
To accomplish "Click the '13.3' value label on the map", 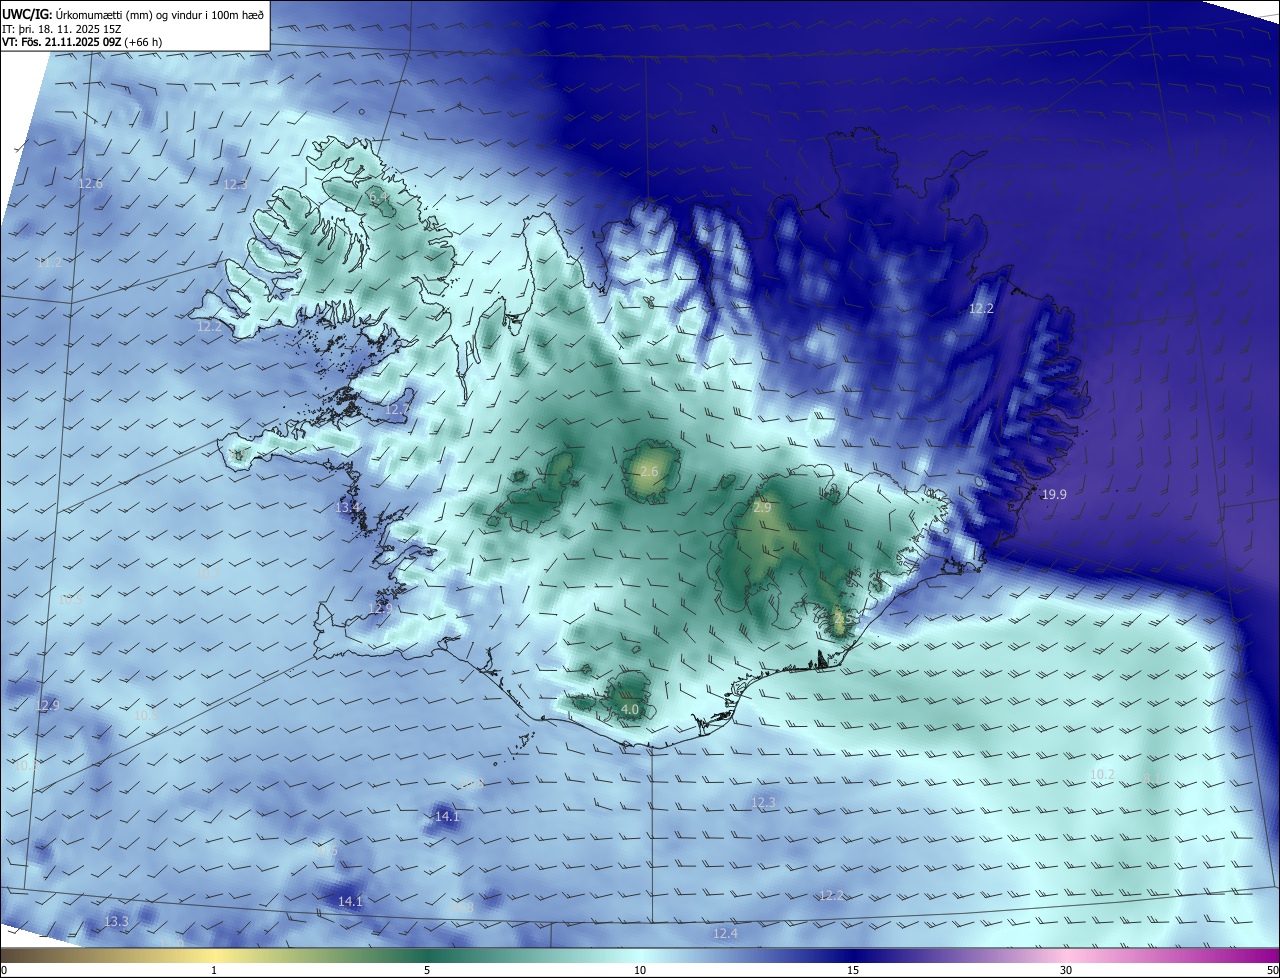I will pos(116,921).
